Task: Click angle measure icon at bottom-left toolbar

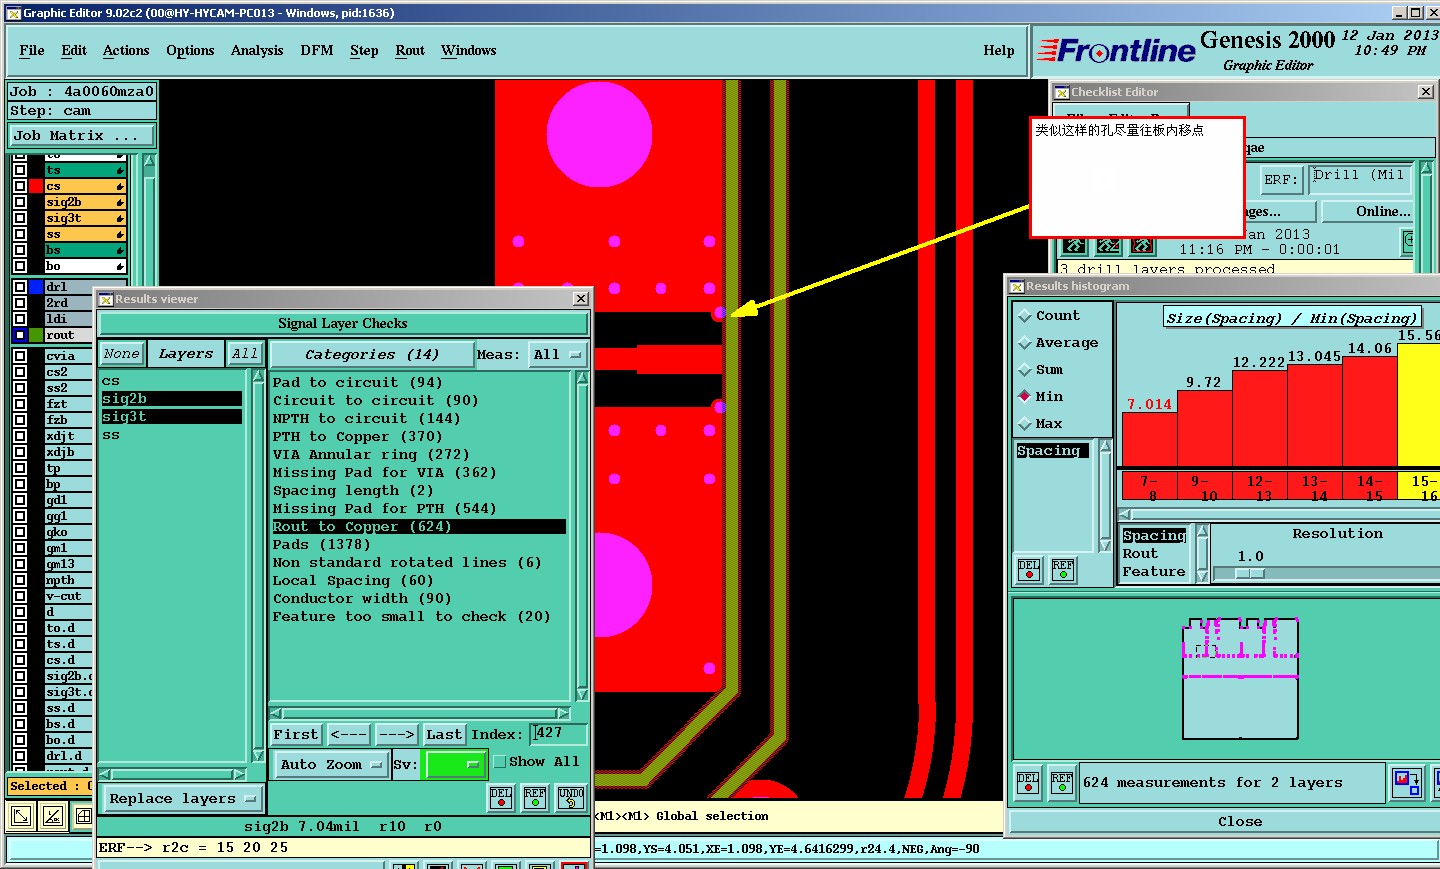Action: tap(53, 816)
